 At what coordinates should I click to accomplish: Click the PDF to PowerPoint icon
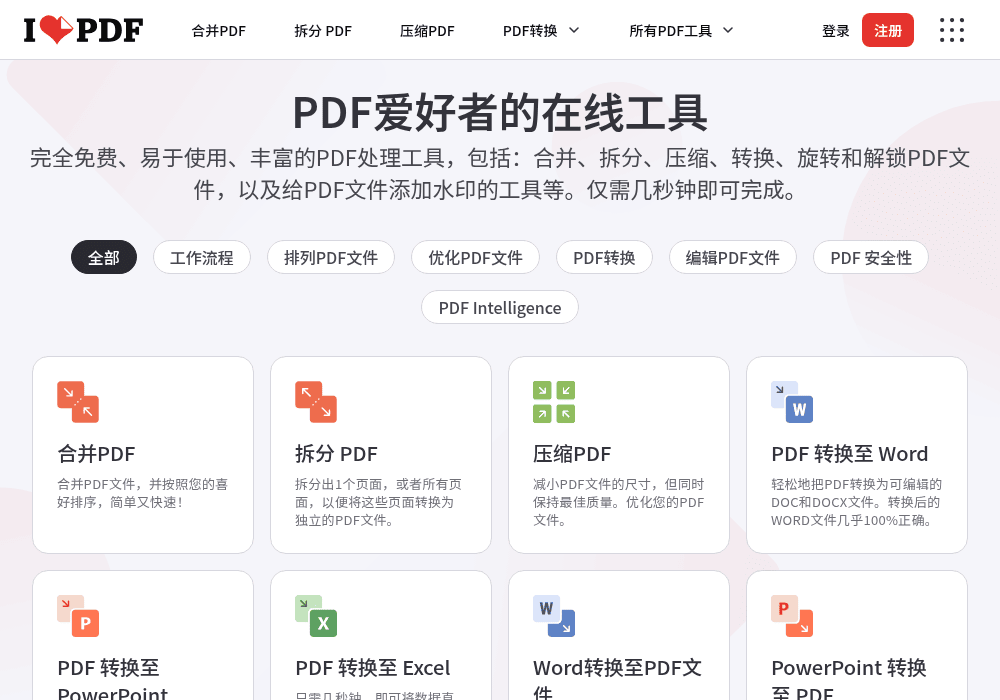(x=78, y=616)
